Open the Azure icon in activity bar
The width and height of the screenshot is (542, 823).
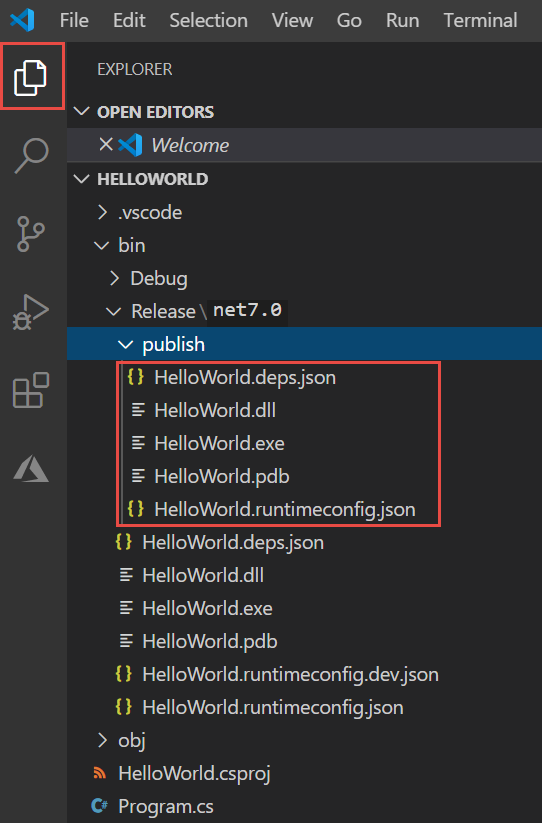[x=31, y=468]
